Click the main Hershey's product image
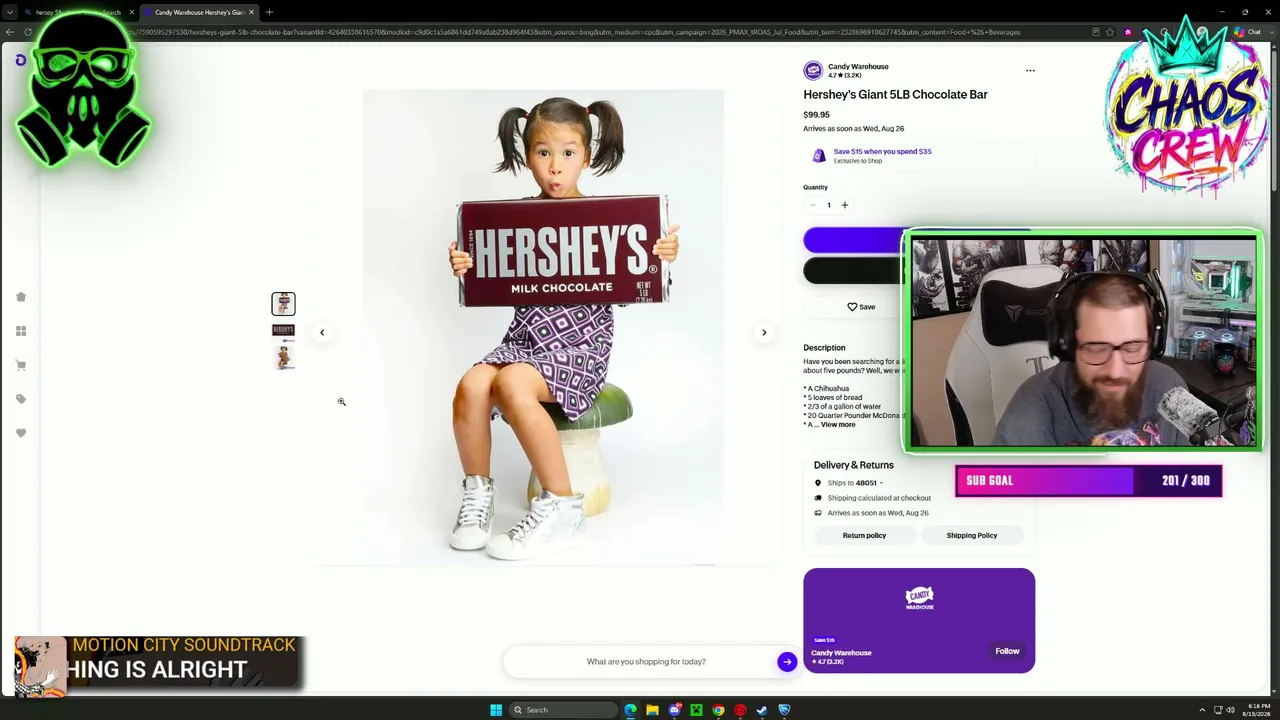Image resolution: width=1280 pixels, height=720 pixels. tap(543, 327)
